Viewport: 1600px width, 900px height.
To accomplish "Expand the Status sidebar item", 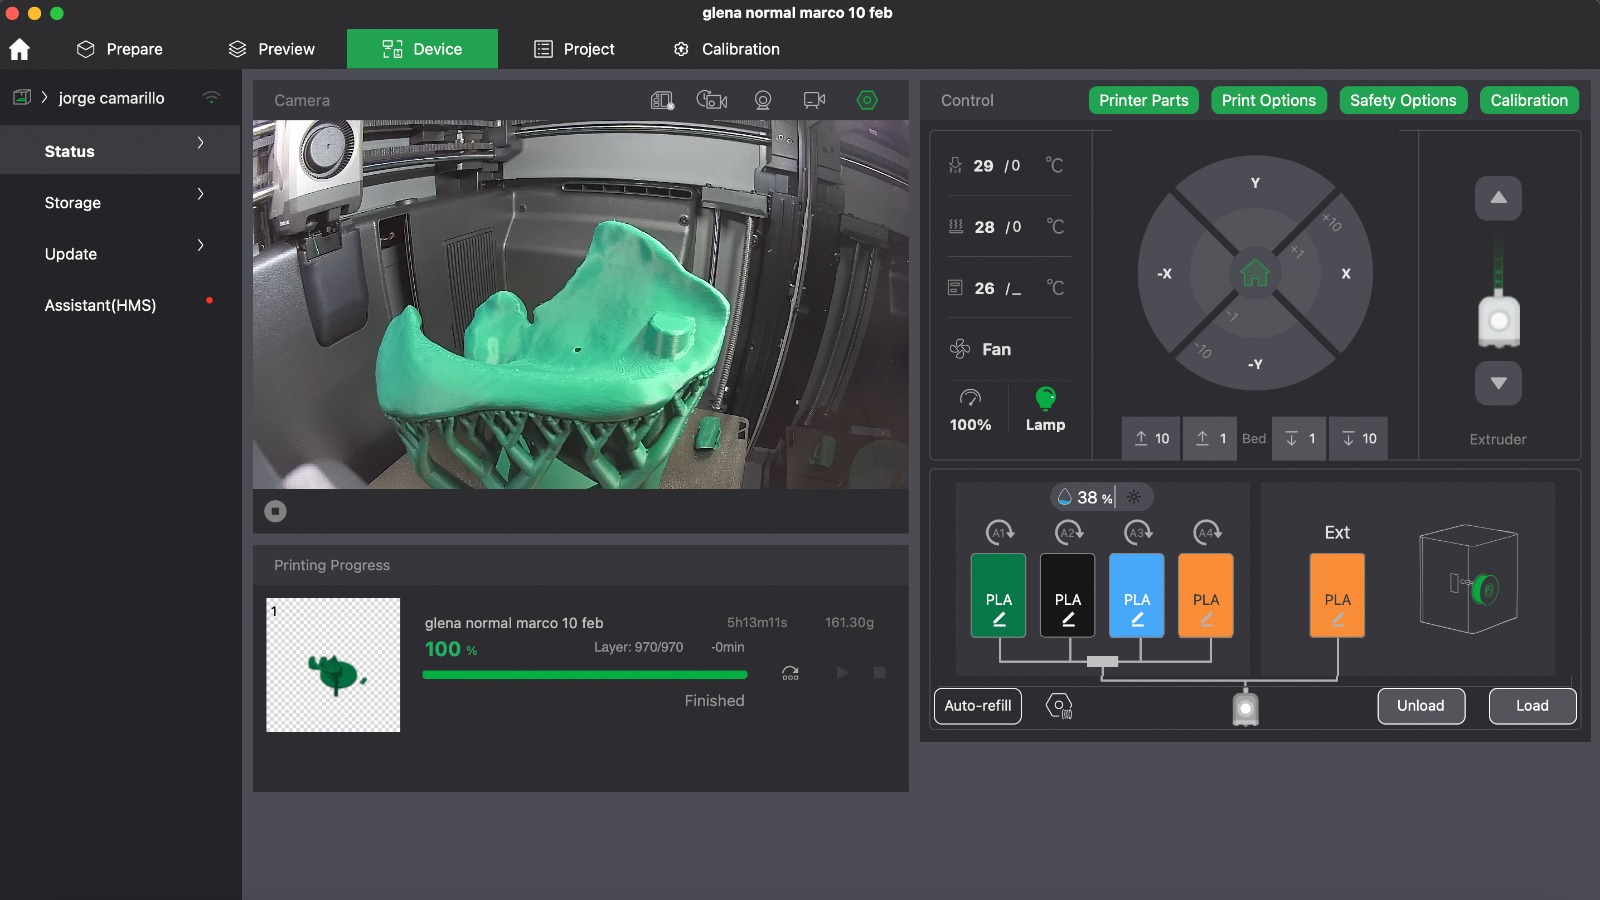I will pos(120,151).
